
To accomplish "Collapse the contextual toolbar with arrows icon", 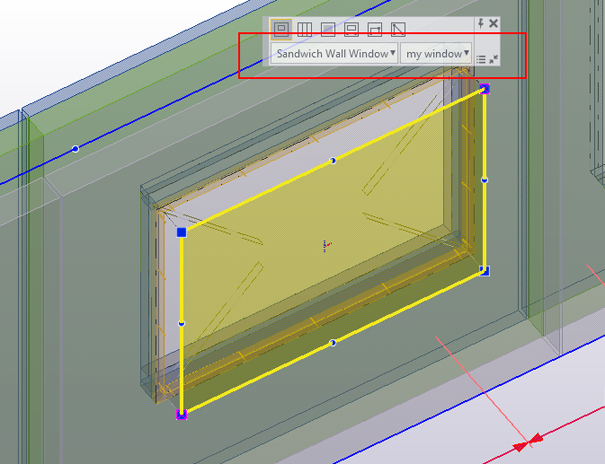I will click(493, 59).
